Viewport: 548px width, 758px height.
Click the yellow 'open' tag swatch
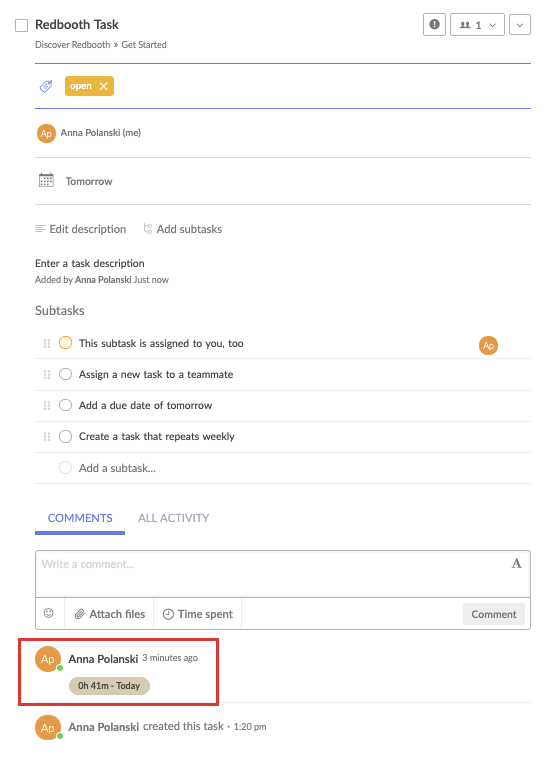(x=81, y=86)
